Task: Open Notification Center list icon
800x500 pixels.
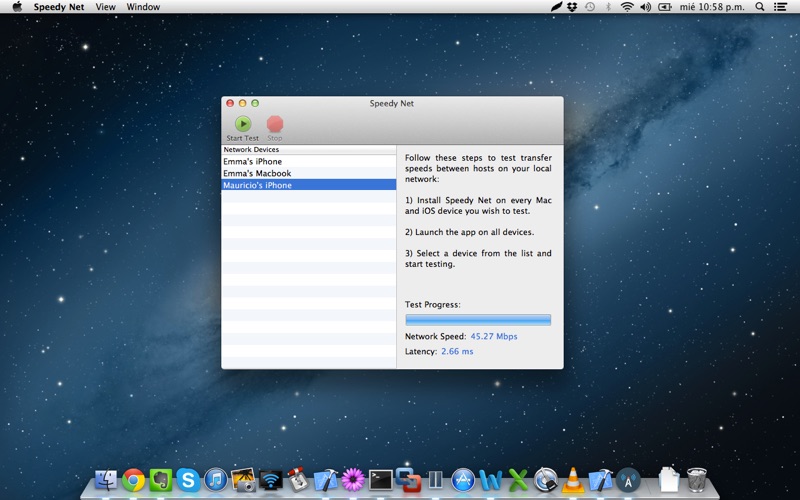Action: [780, 7]
